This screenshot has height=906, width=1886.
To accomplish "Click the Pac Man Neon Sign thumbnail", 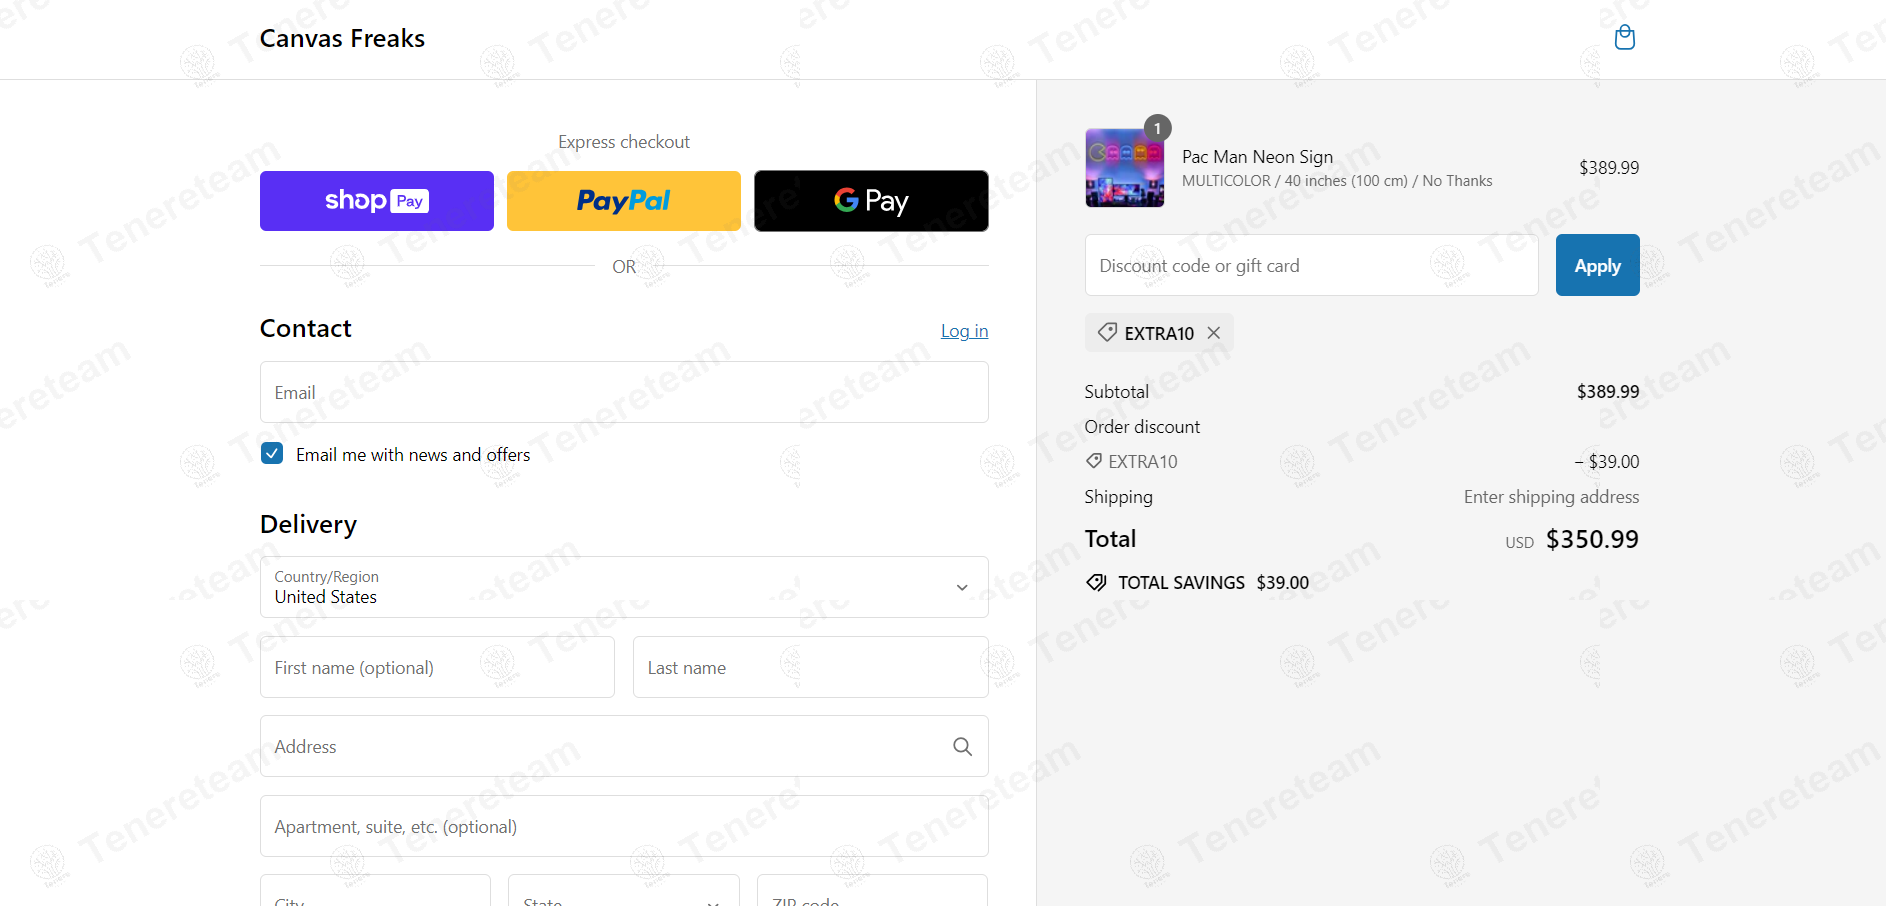I will 1125,167.
